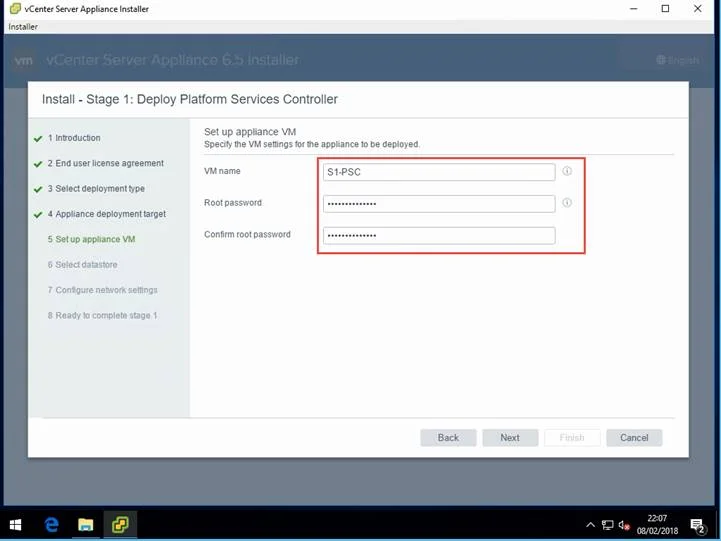Click the 'VM name' label
This screenshot has height=541, width=721.
pyautogui.click(x=222, y=171)
